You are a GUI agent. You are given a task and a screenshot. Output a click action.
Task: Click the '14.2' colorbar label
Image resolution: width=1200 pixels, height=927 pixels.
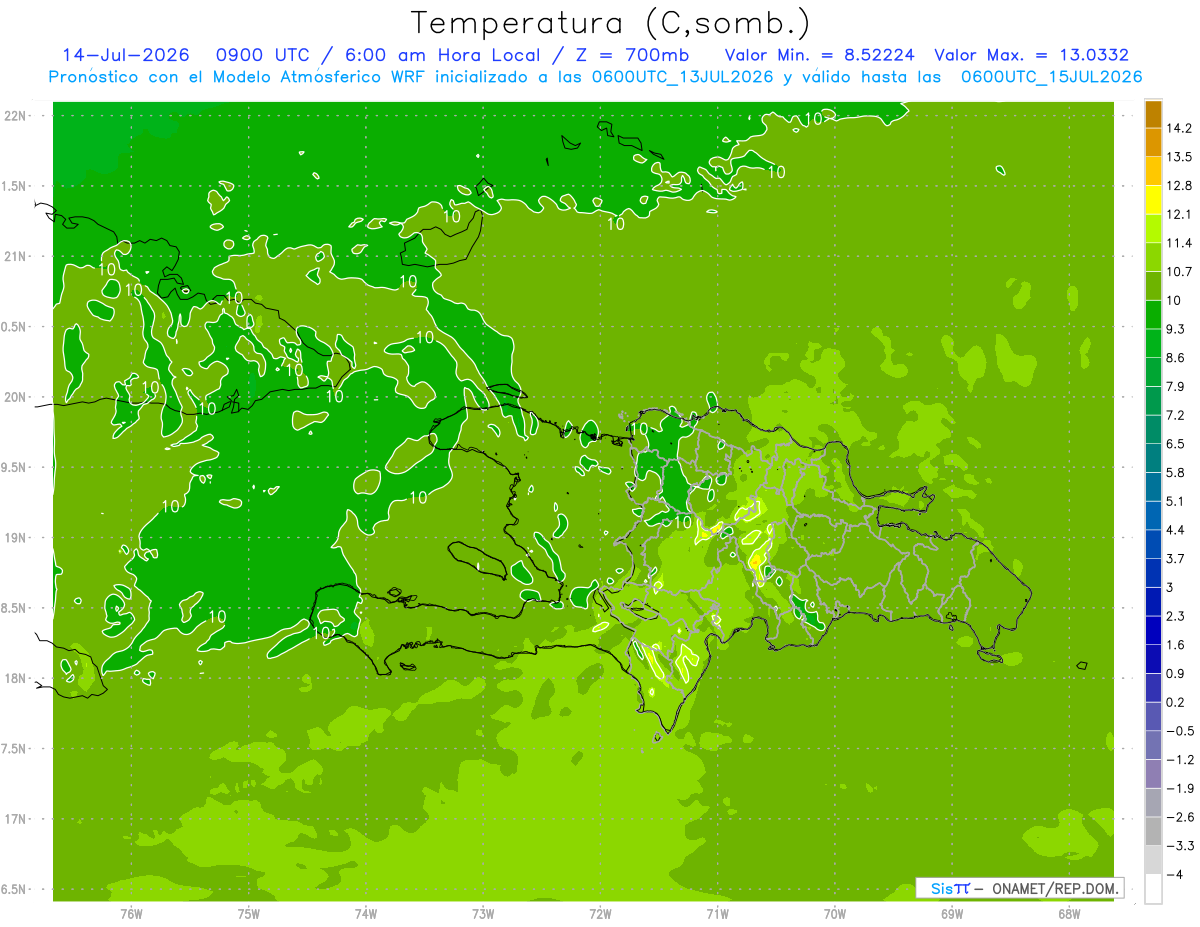click(1179, 128)
